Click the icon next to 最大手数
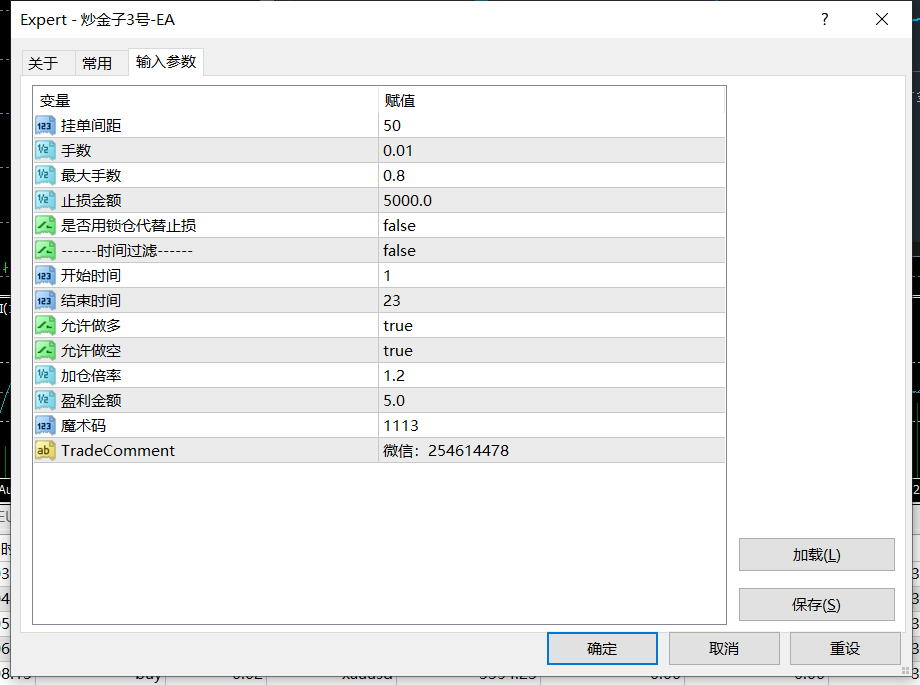The image size is (920, 685). (x=45, y=176)
